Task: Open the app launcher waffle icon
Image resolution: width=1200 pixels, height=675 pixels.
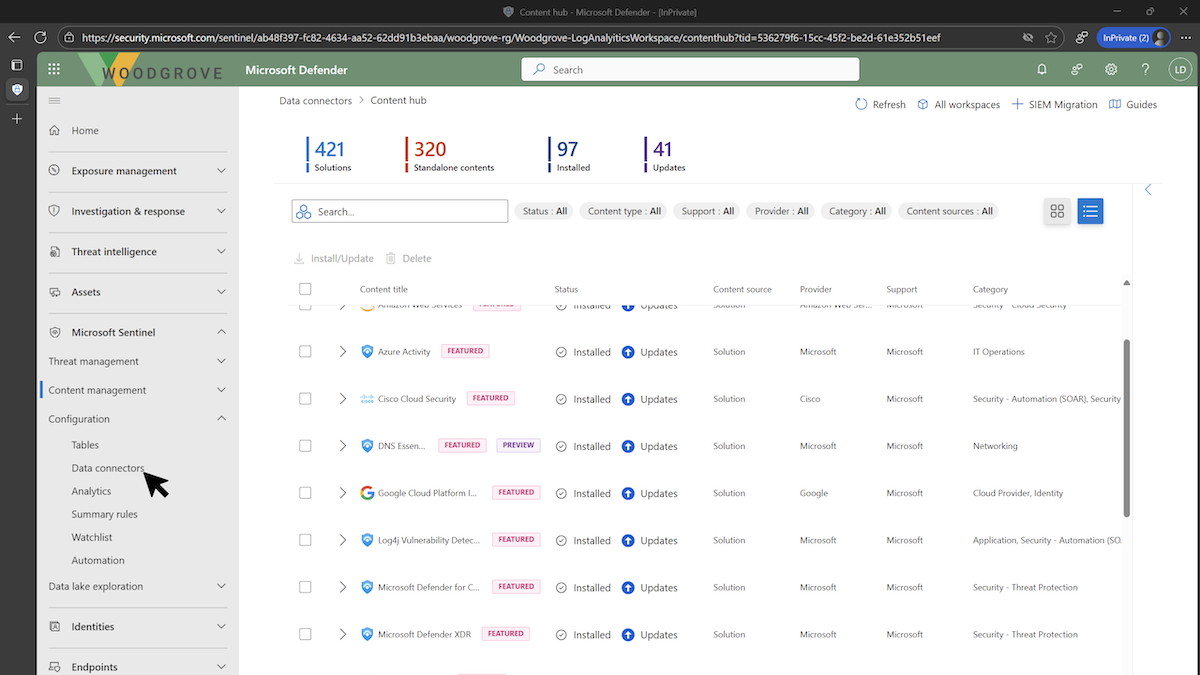Action: click(x=54, y=69)
